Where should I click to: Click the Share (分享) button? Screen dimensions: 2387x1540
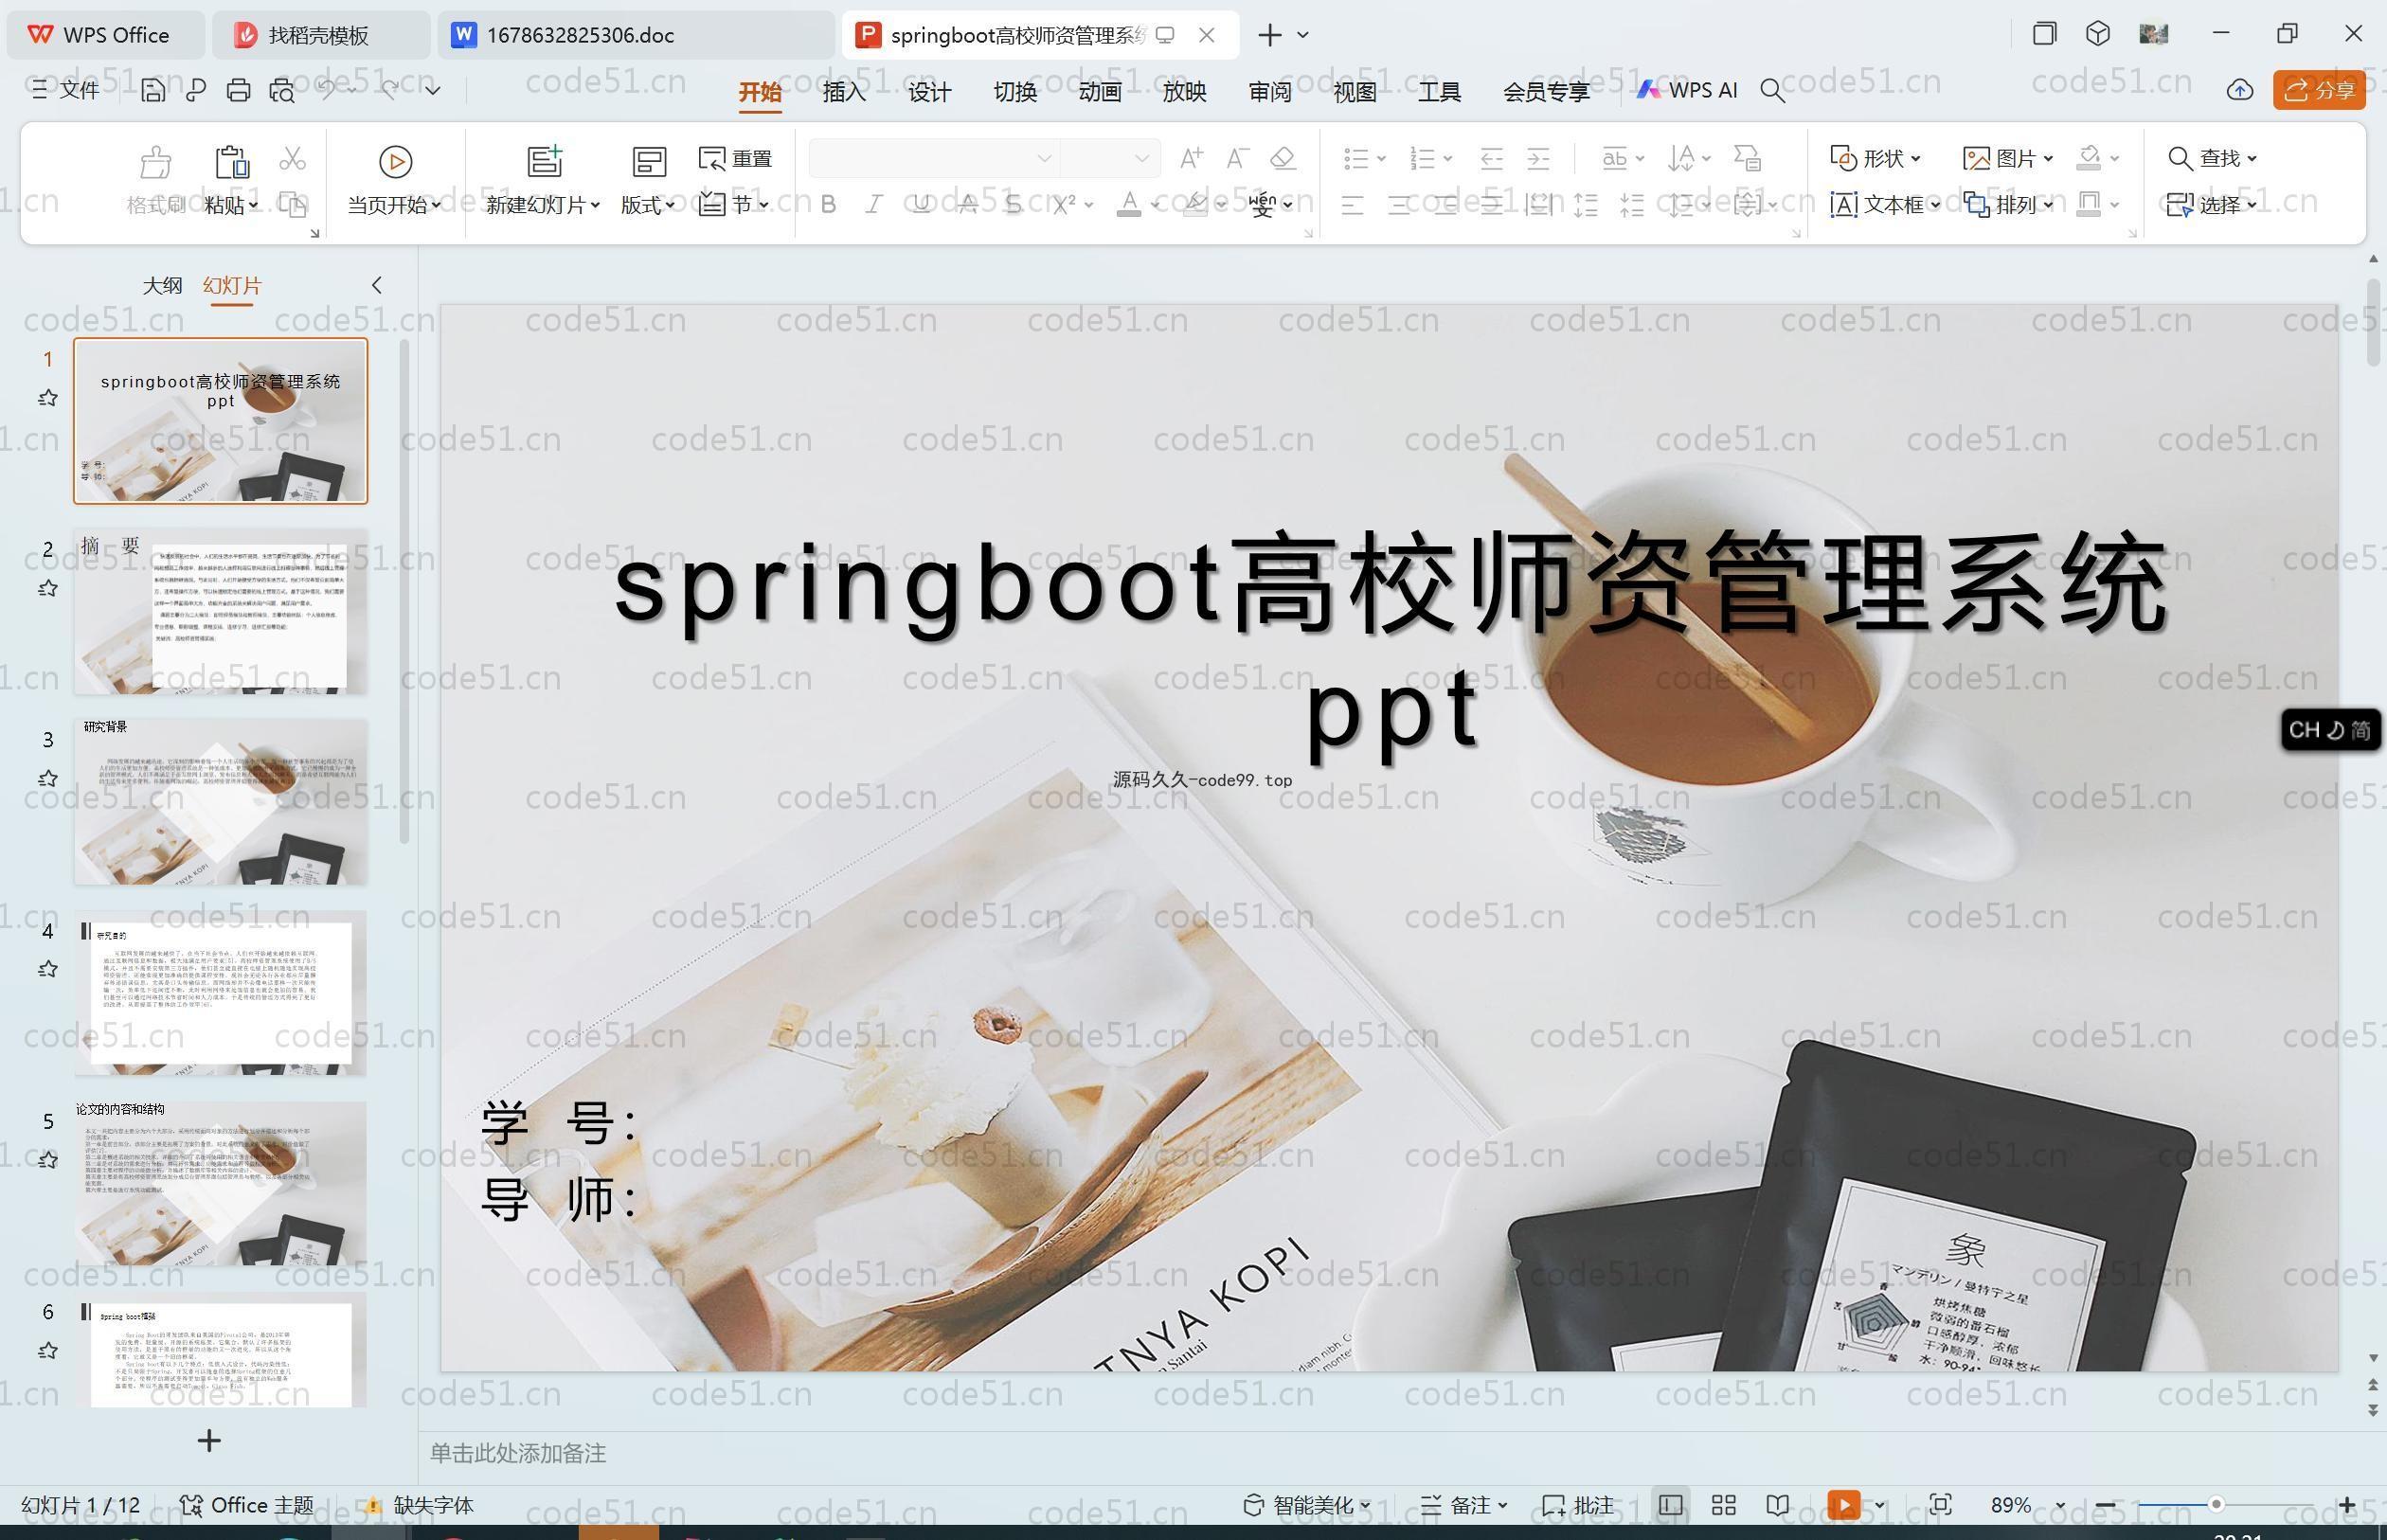coord(2319,90)
